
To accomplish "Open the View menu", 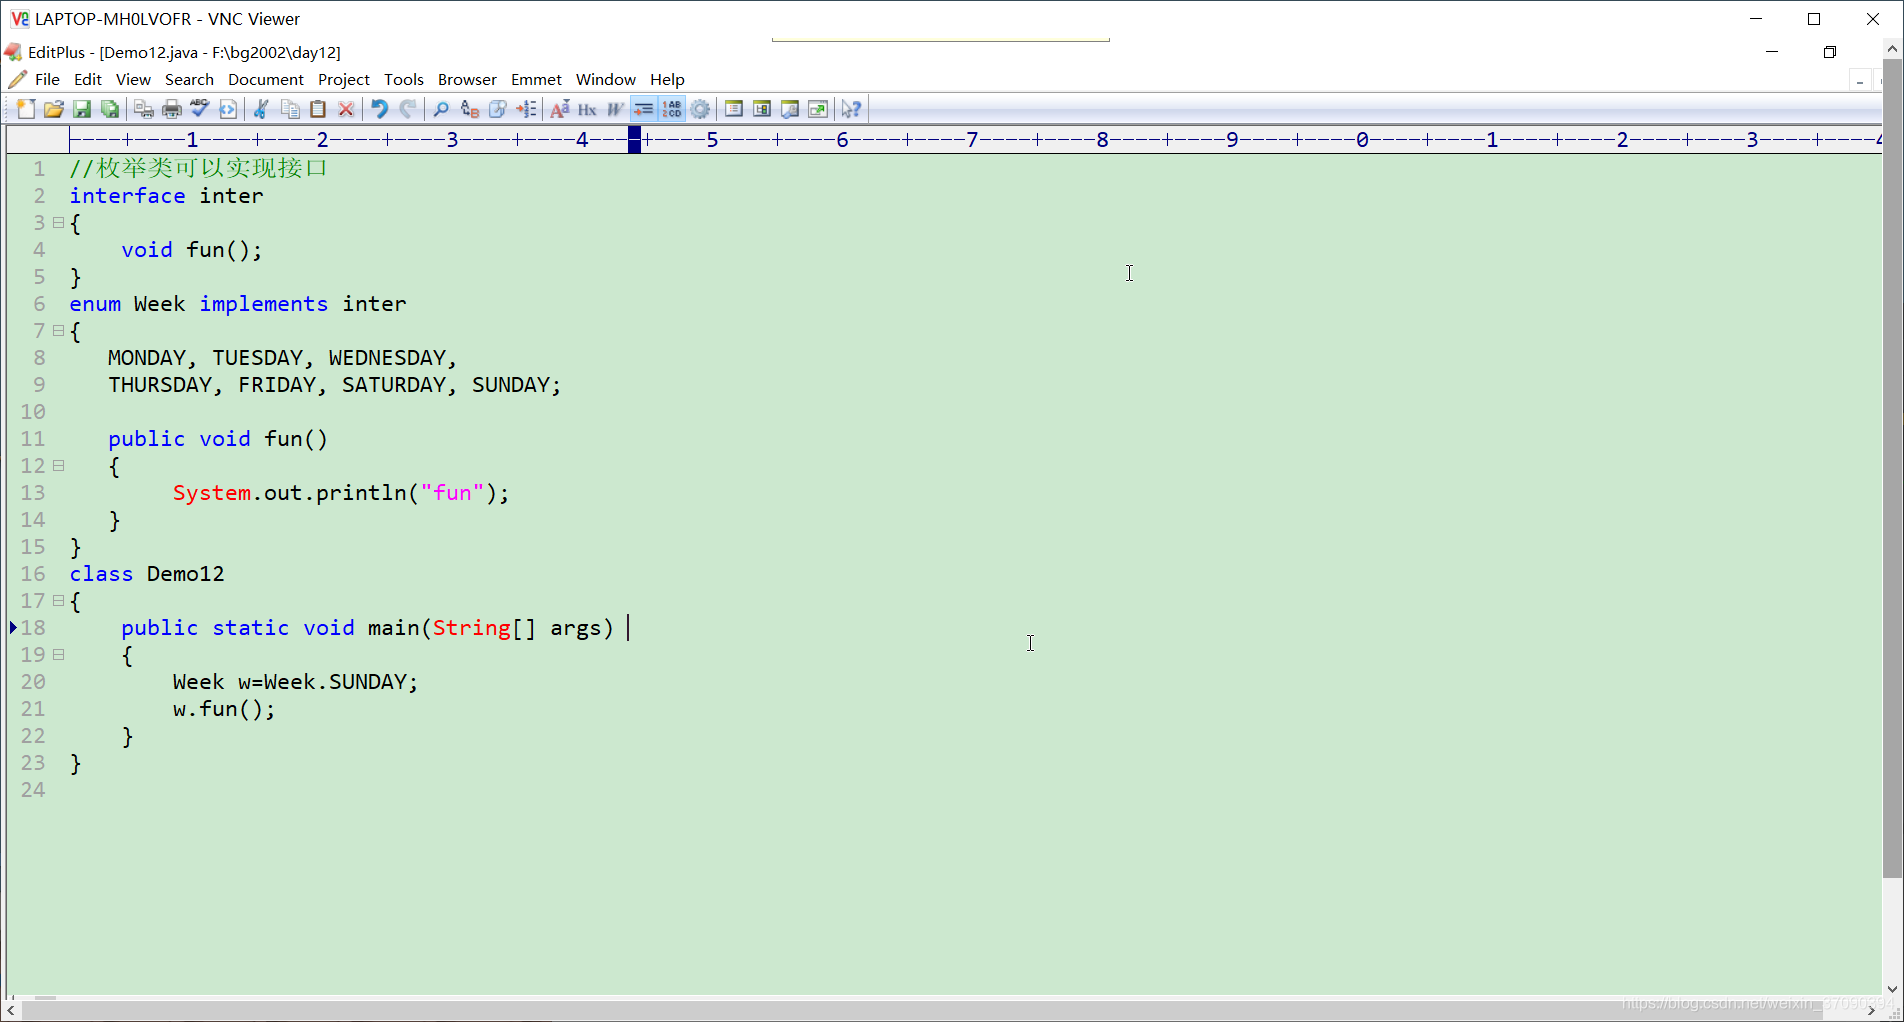I will click(x=133, y=79).
